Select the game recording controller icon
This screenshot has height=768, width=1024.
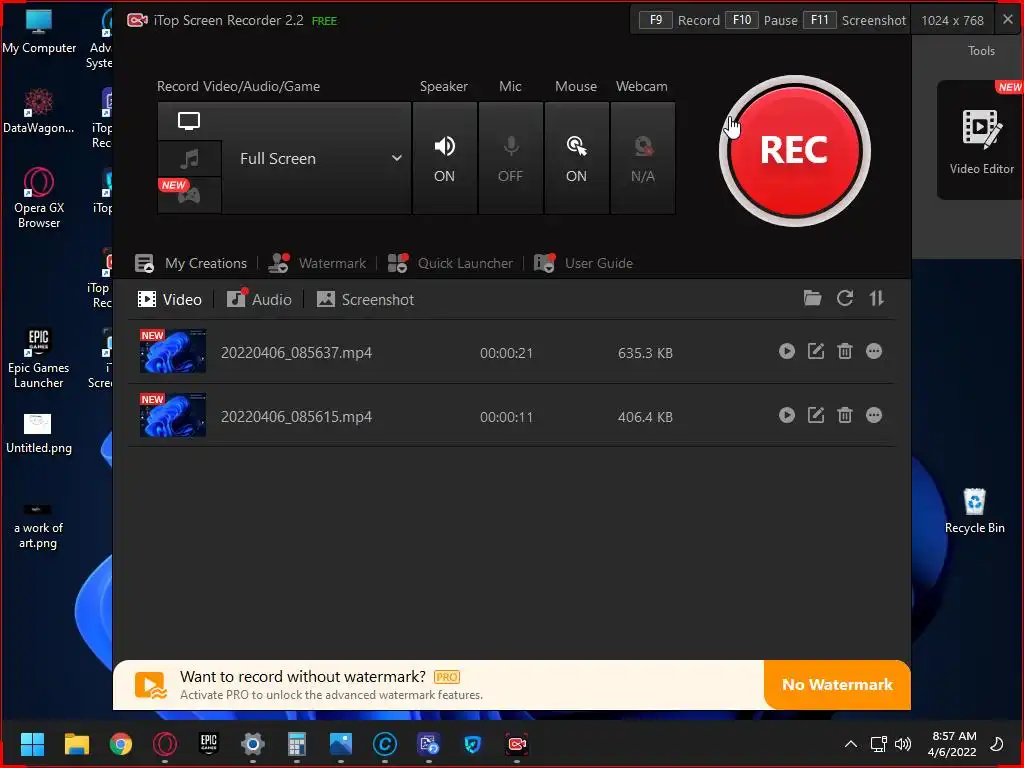[189, 195]
